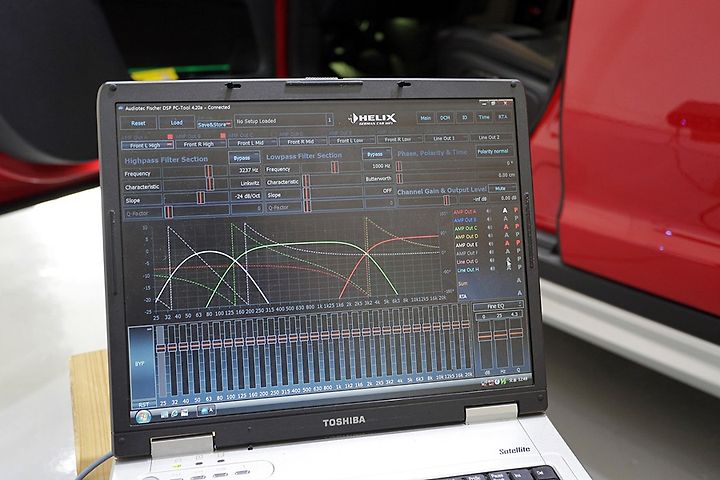
Task: Toggle Bypass in Lowpass Filter Section
Action: (376, 154)
